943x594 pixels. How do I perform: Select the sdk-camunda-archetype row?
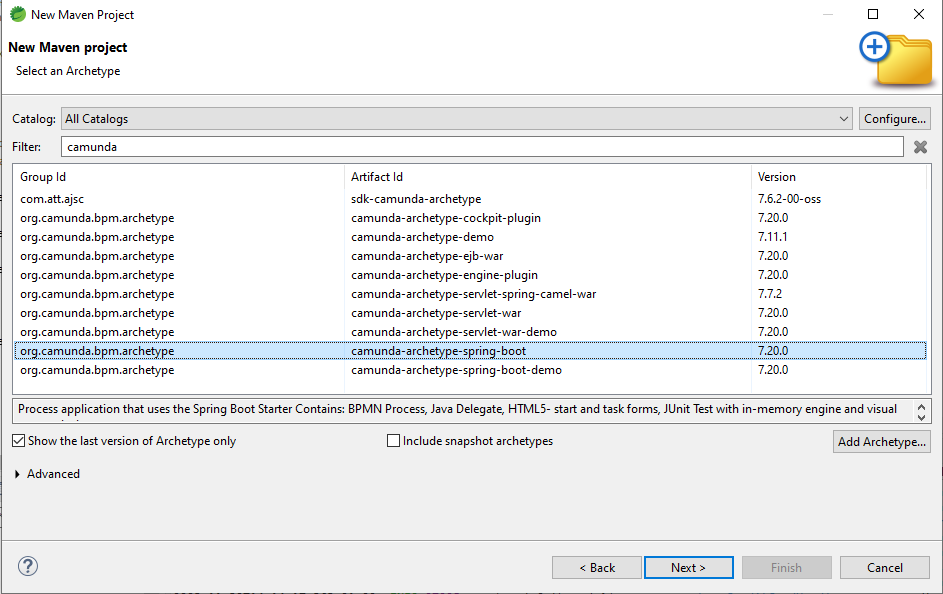pyautogui.click(x=470, y=199)
